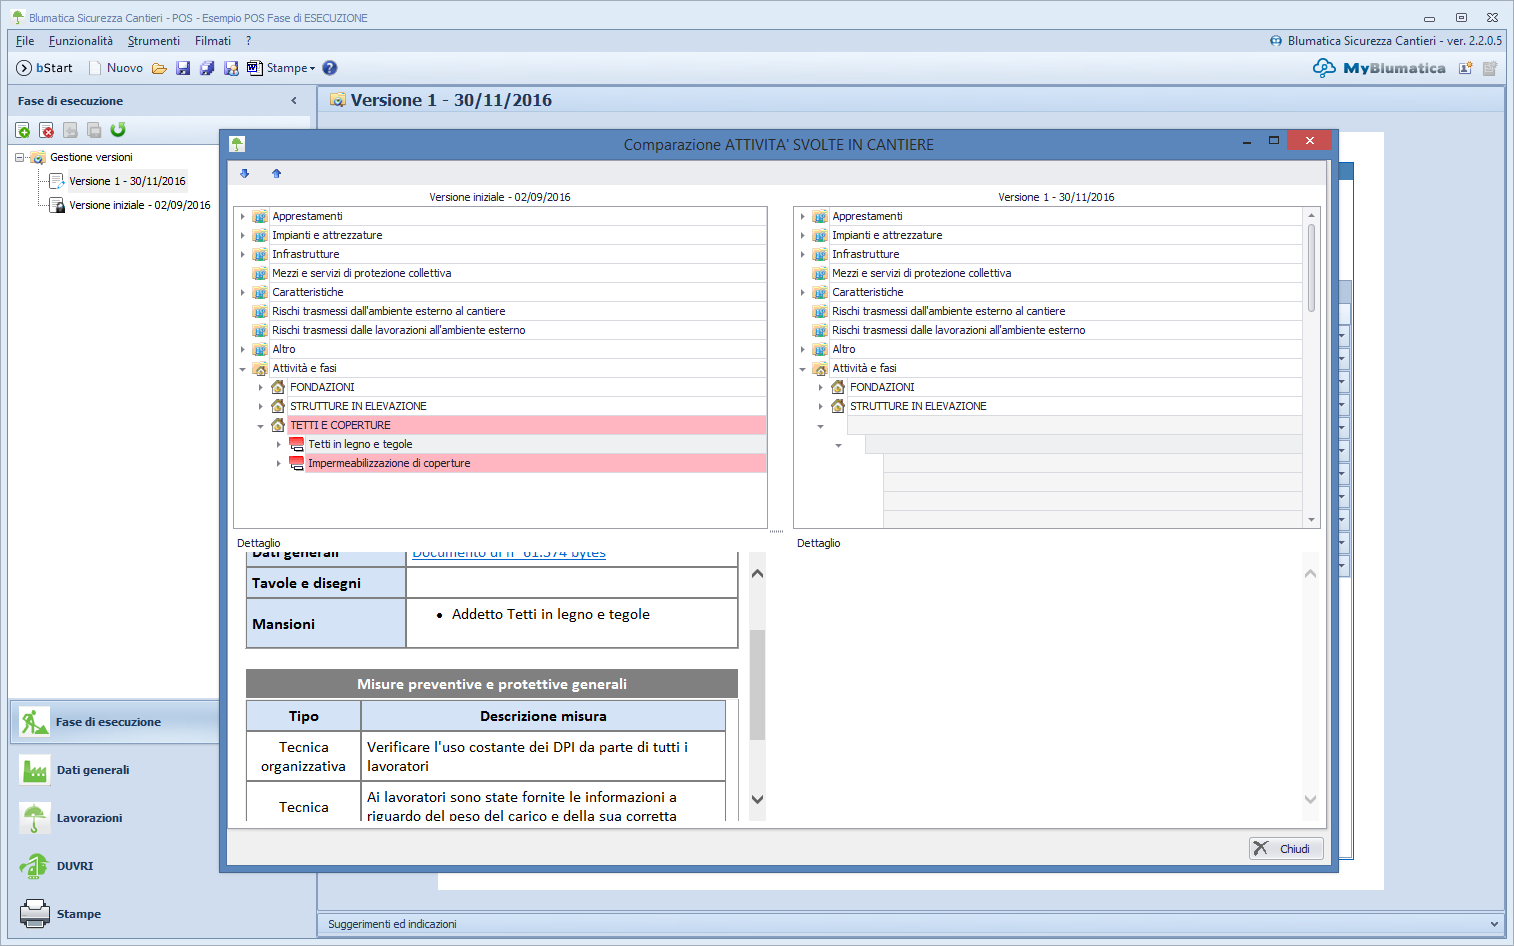Click the Chiudi button
The height and width of the screenshot is (946, 1514).
click(1286, 848)
